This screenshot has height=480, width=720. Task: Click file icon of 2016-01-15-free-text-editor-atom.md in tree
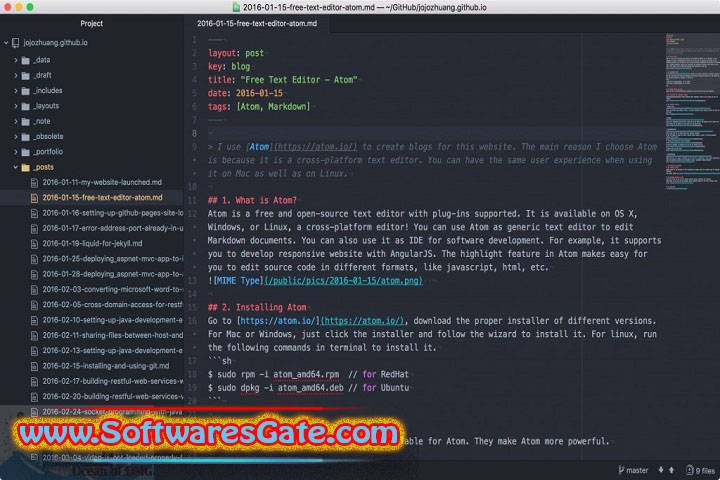click(34, 198)
